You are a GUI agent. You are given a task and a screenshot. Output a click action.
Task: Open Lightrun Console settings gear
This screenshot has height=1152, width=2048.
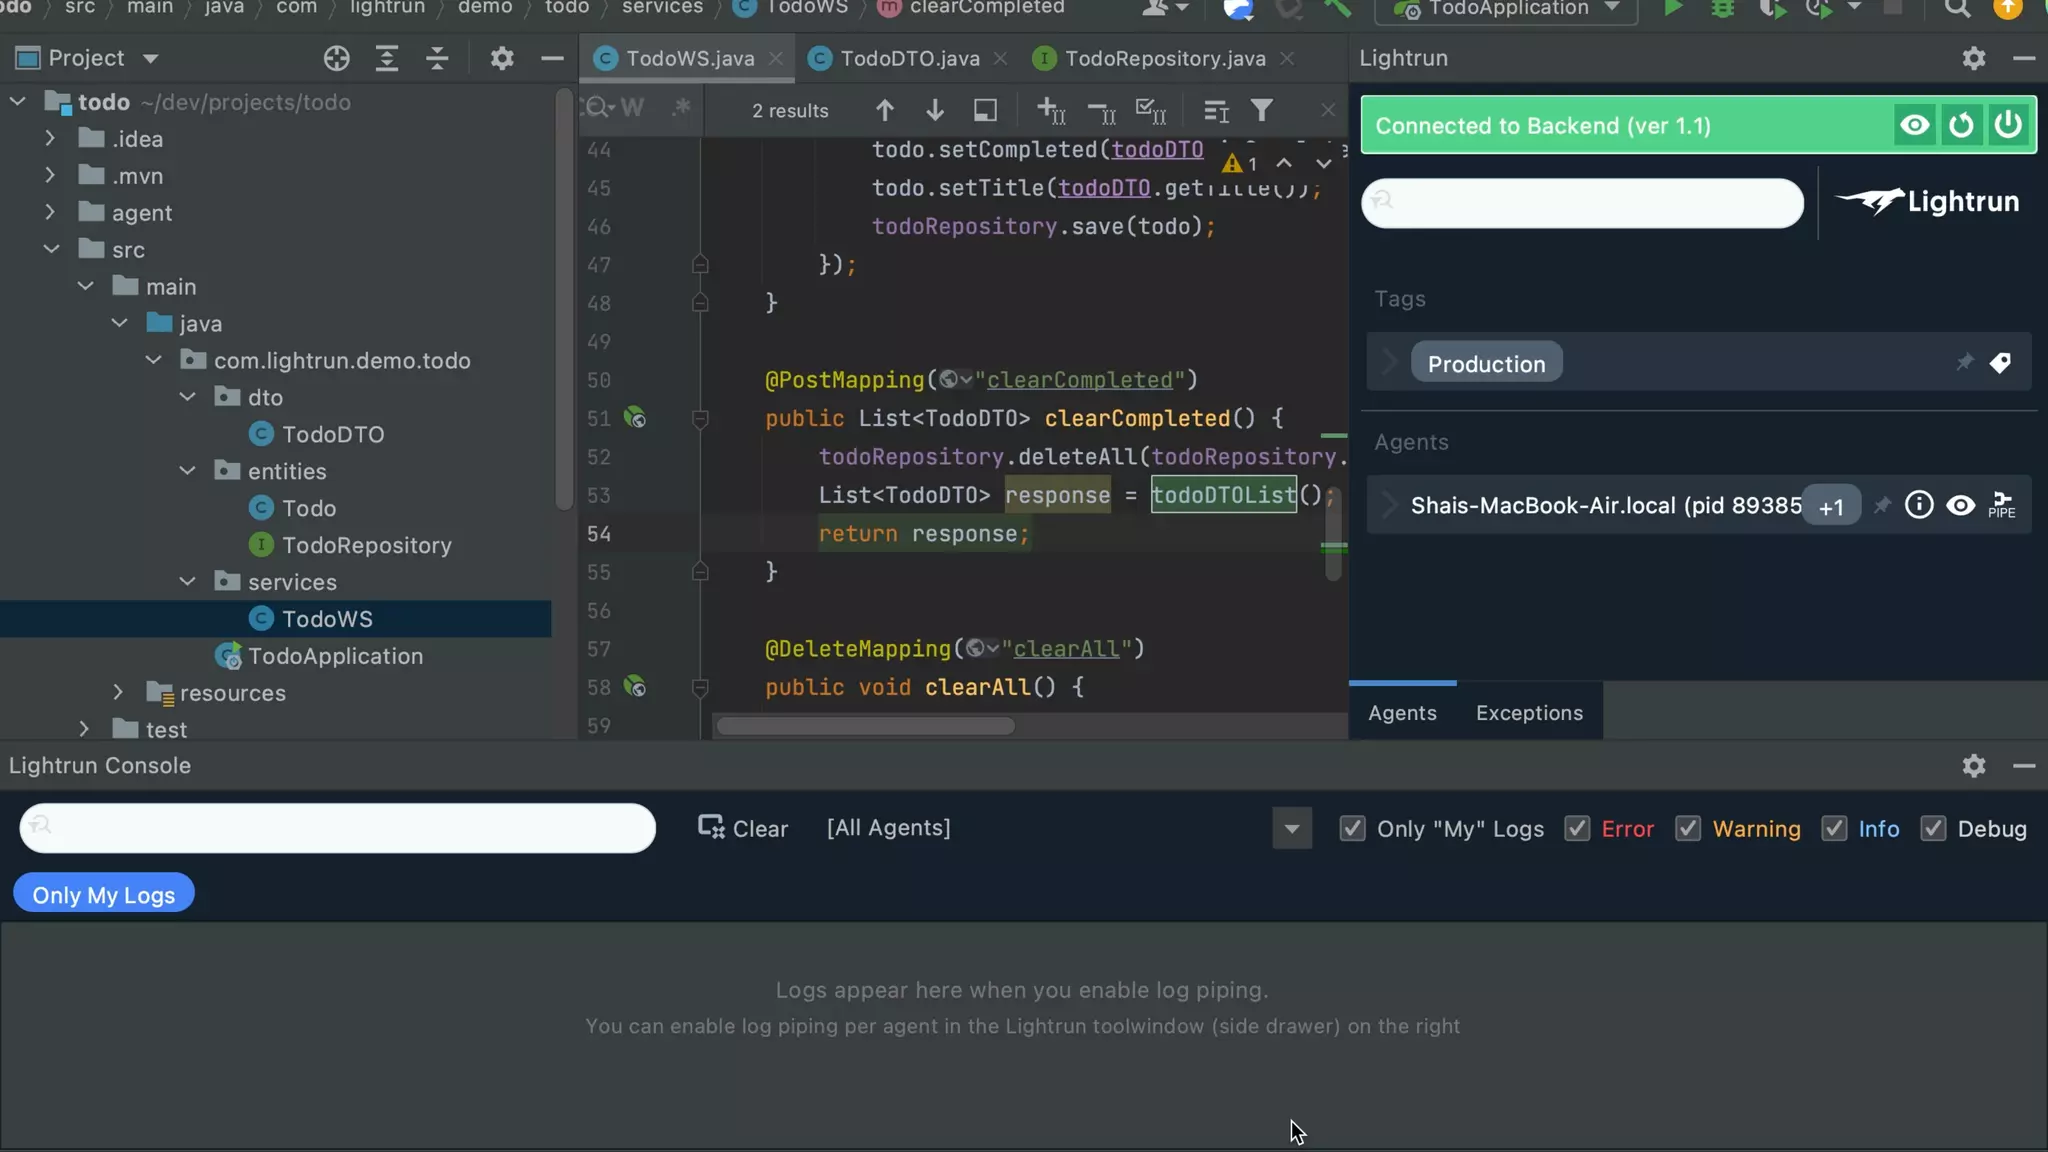pos(1974,766)
